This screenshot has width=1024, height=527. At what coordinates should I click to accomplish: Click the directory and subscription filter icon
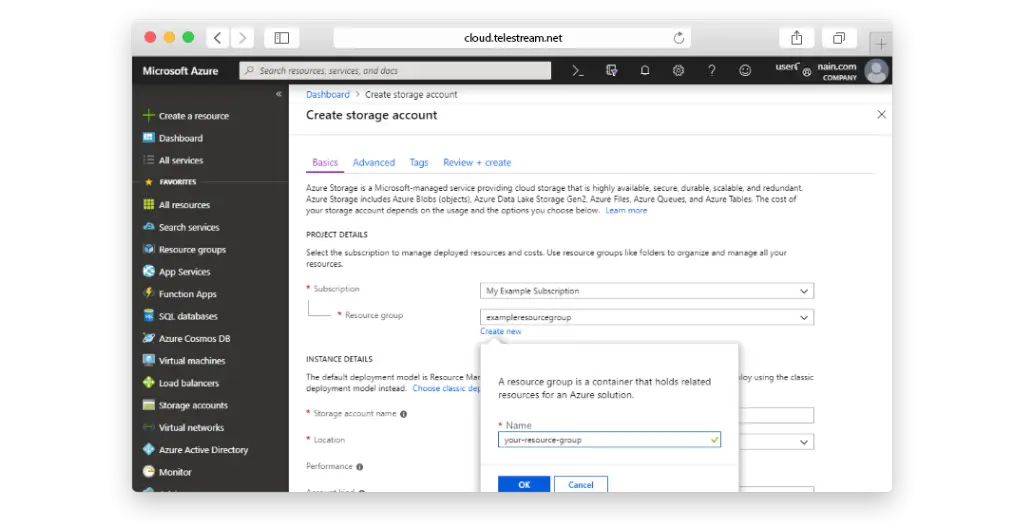pyautogui.click(x=612, y=71)
